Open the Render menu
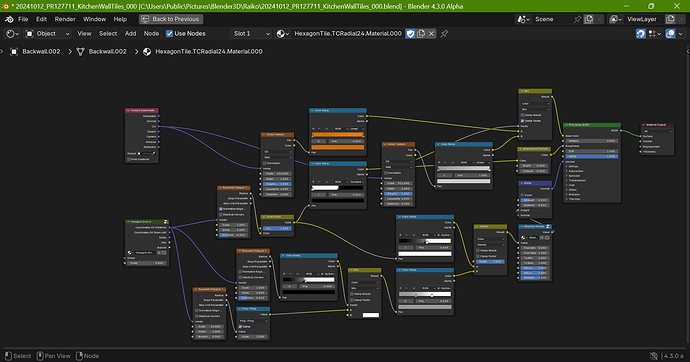The width and height of the screenshot is (690, 362). (65, 19)
